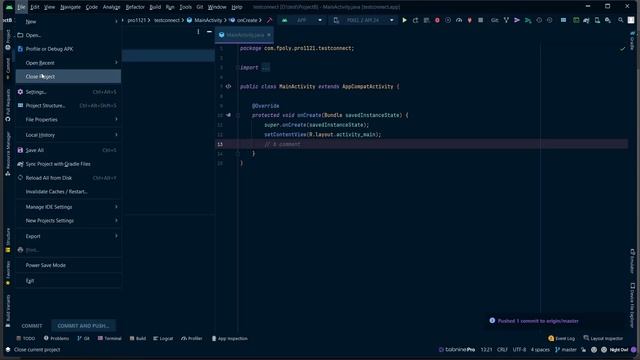Open the Layout Inspector
640x360 pixels.
(603, 338)
